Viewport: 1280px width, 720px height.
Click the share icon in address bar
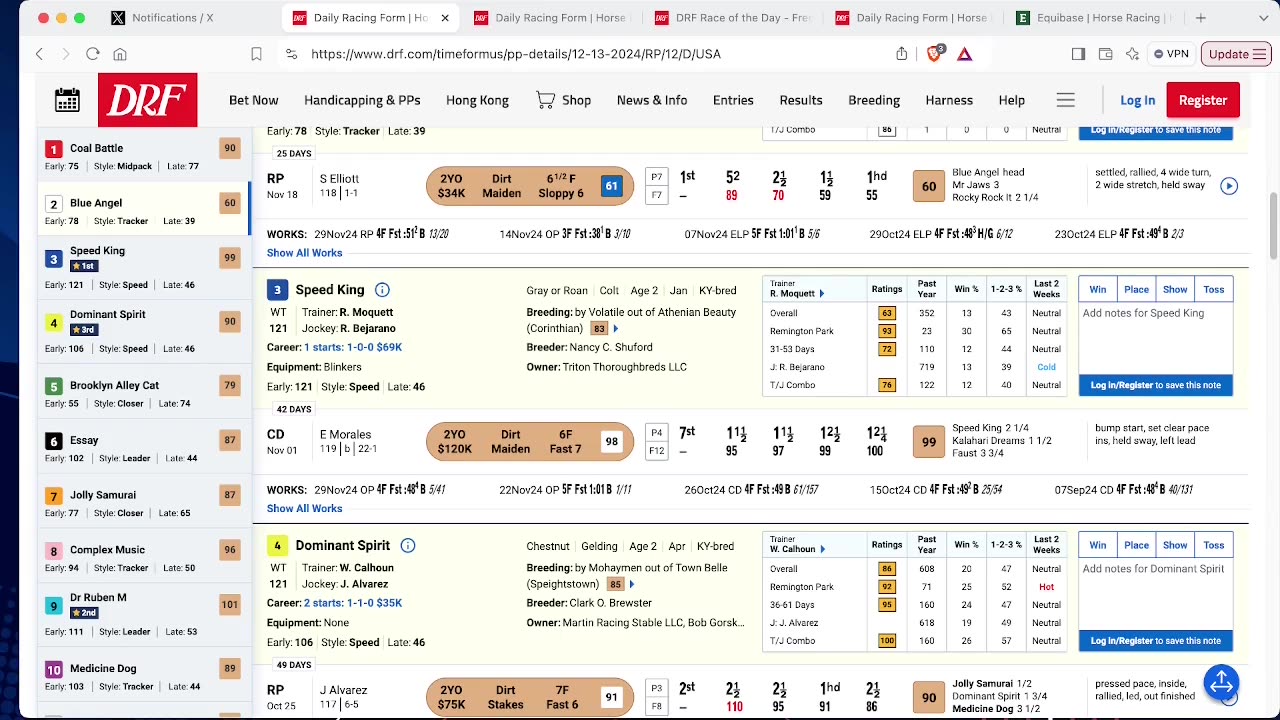click(902, 54)
